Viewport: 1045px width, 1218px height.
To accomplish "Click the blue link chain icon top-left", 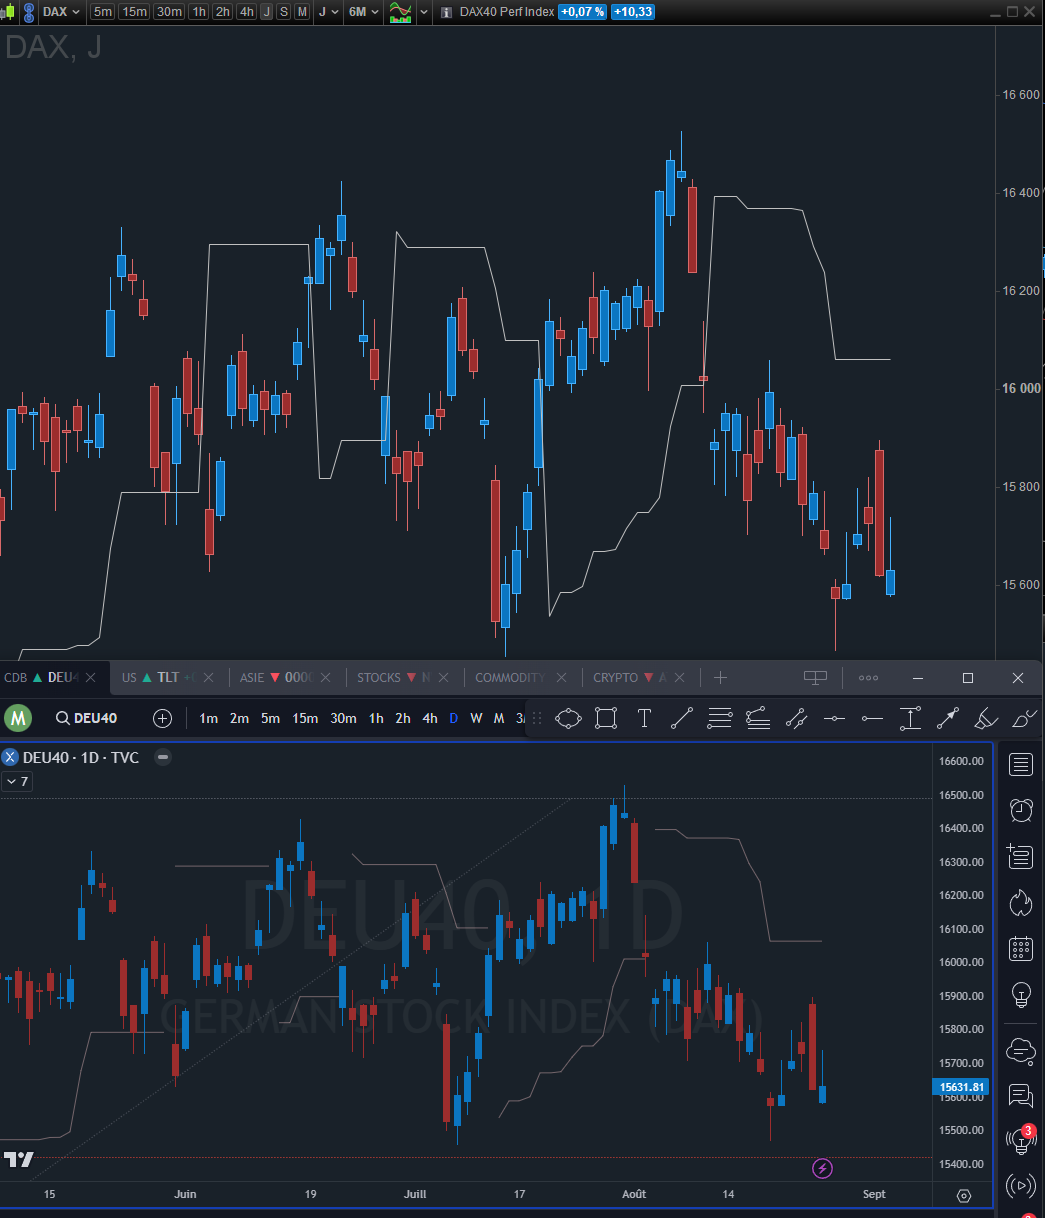I will [x=27, y=11].
